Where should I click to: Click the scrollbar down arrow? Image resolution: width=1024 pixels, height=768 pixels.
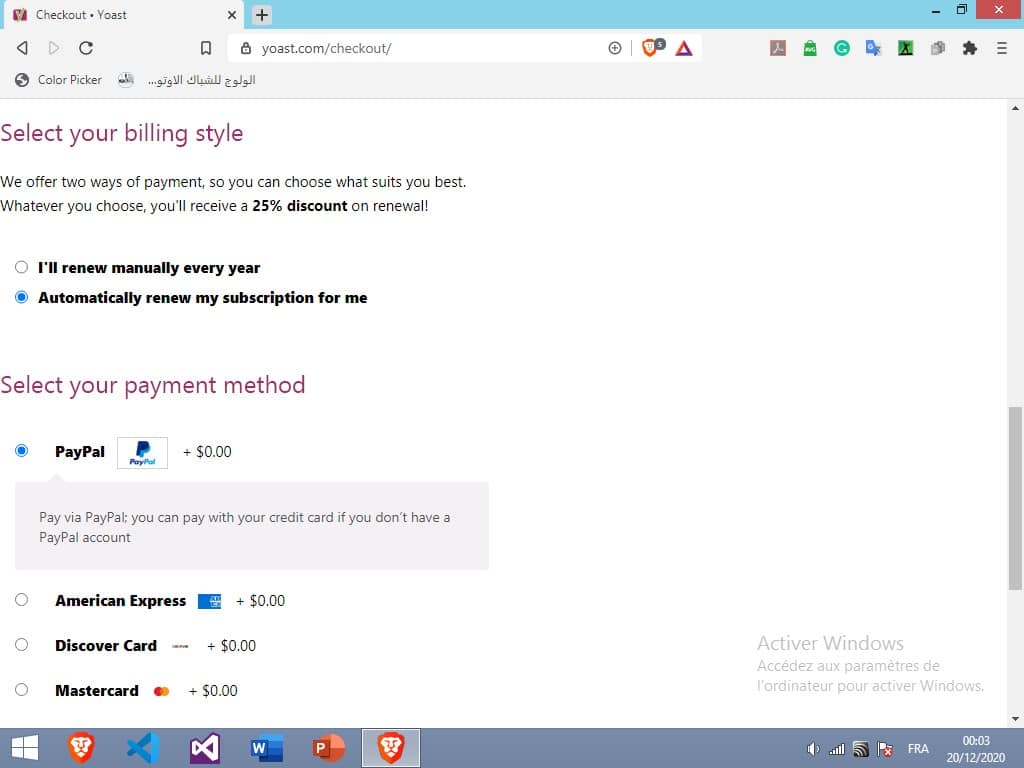[x=1015, y=719]
